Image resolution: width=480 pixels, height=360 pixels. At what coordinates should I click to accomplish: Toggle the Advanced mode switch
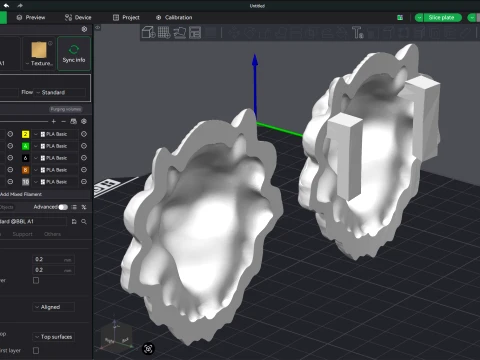point(63,207)
